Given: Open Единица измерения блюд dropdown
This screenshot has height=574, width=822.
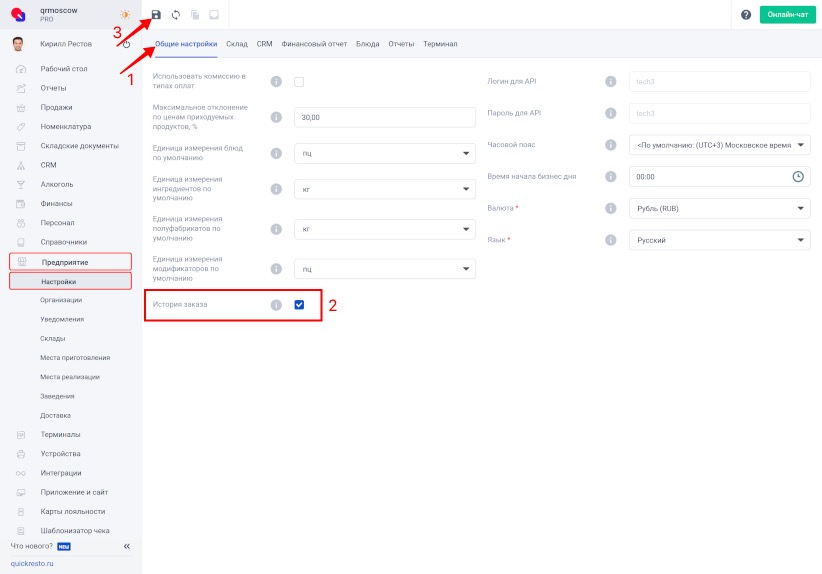Looking at the screenshot, I should click(x=385, y=153).
